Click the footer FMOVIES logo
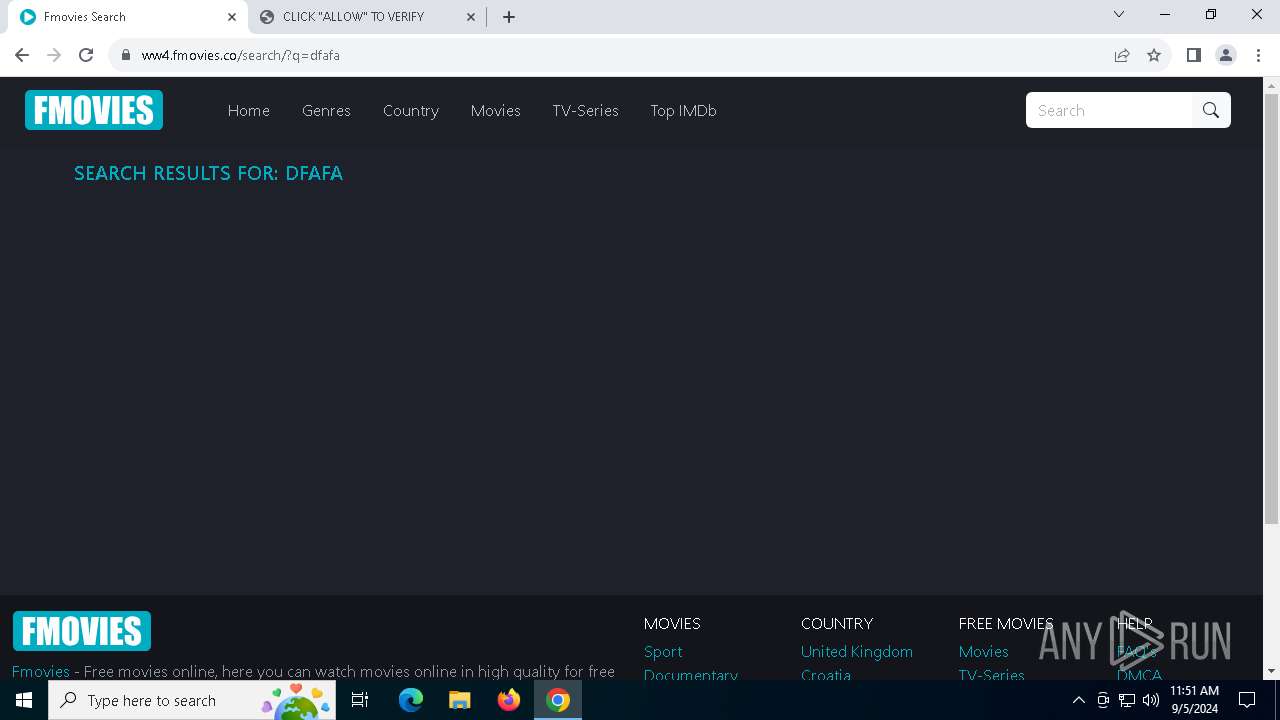Viewport: 1280px width, 720px height. [82, 631]
